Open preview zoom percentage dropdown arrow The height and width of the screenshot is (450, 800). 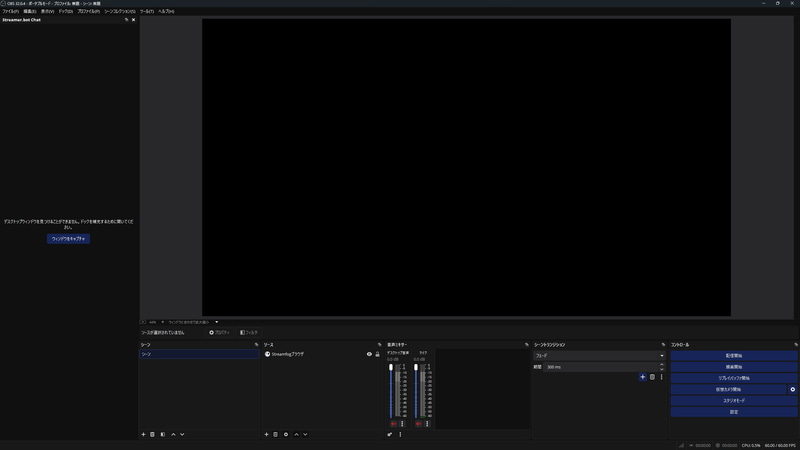(163, 322)
